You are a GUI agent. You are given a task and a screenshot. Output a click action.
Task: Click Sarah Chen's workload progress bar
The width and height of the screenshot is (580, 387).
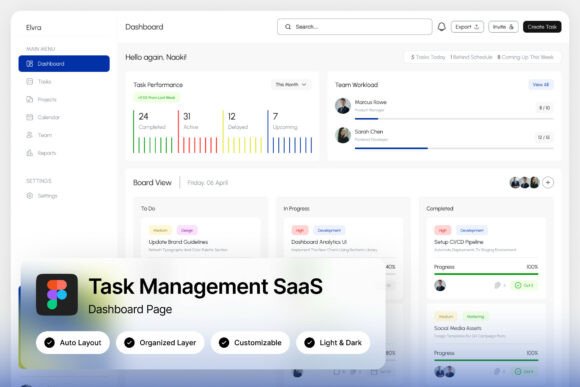pos(454,148)
